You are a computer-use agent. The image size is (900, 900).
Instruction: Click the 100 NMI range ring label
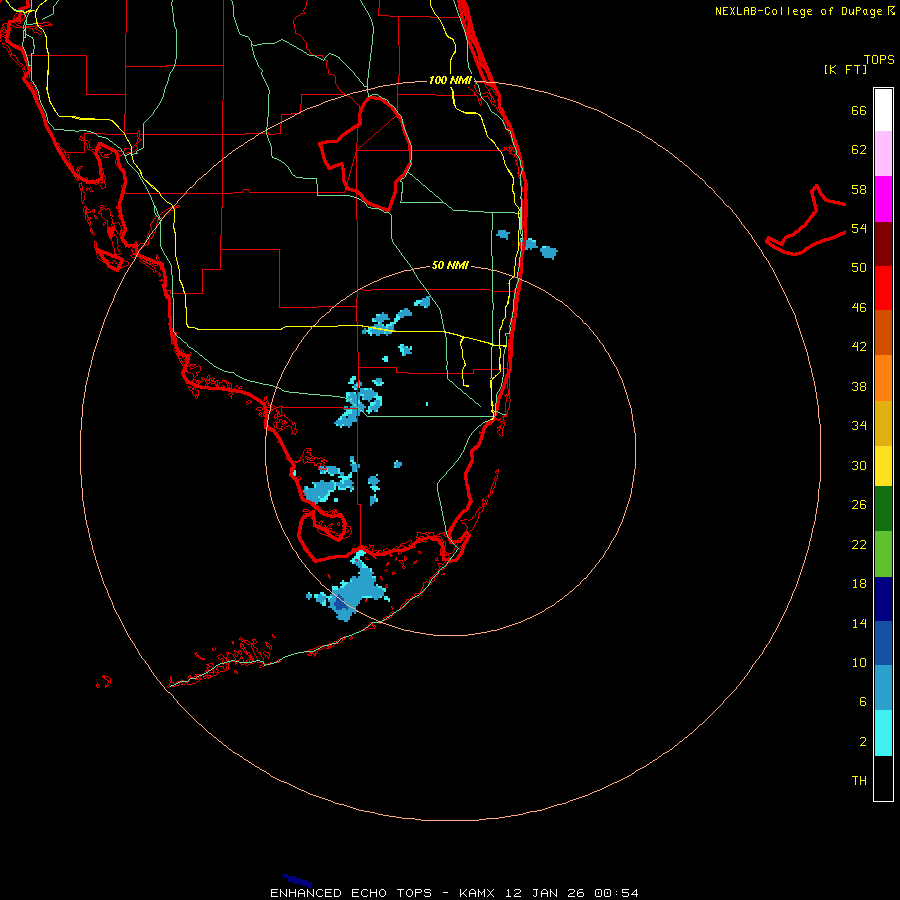point(450,80)
